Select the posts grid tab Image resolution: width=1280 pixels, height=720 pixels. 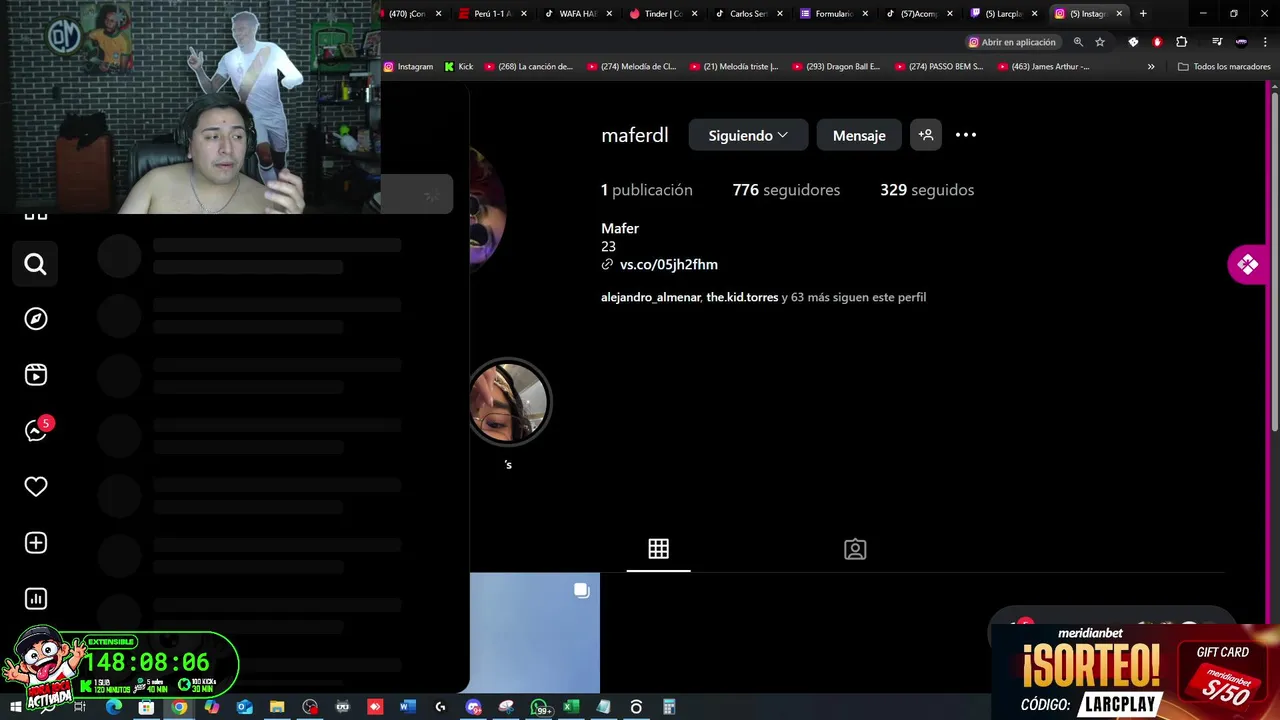coord(658,549)
